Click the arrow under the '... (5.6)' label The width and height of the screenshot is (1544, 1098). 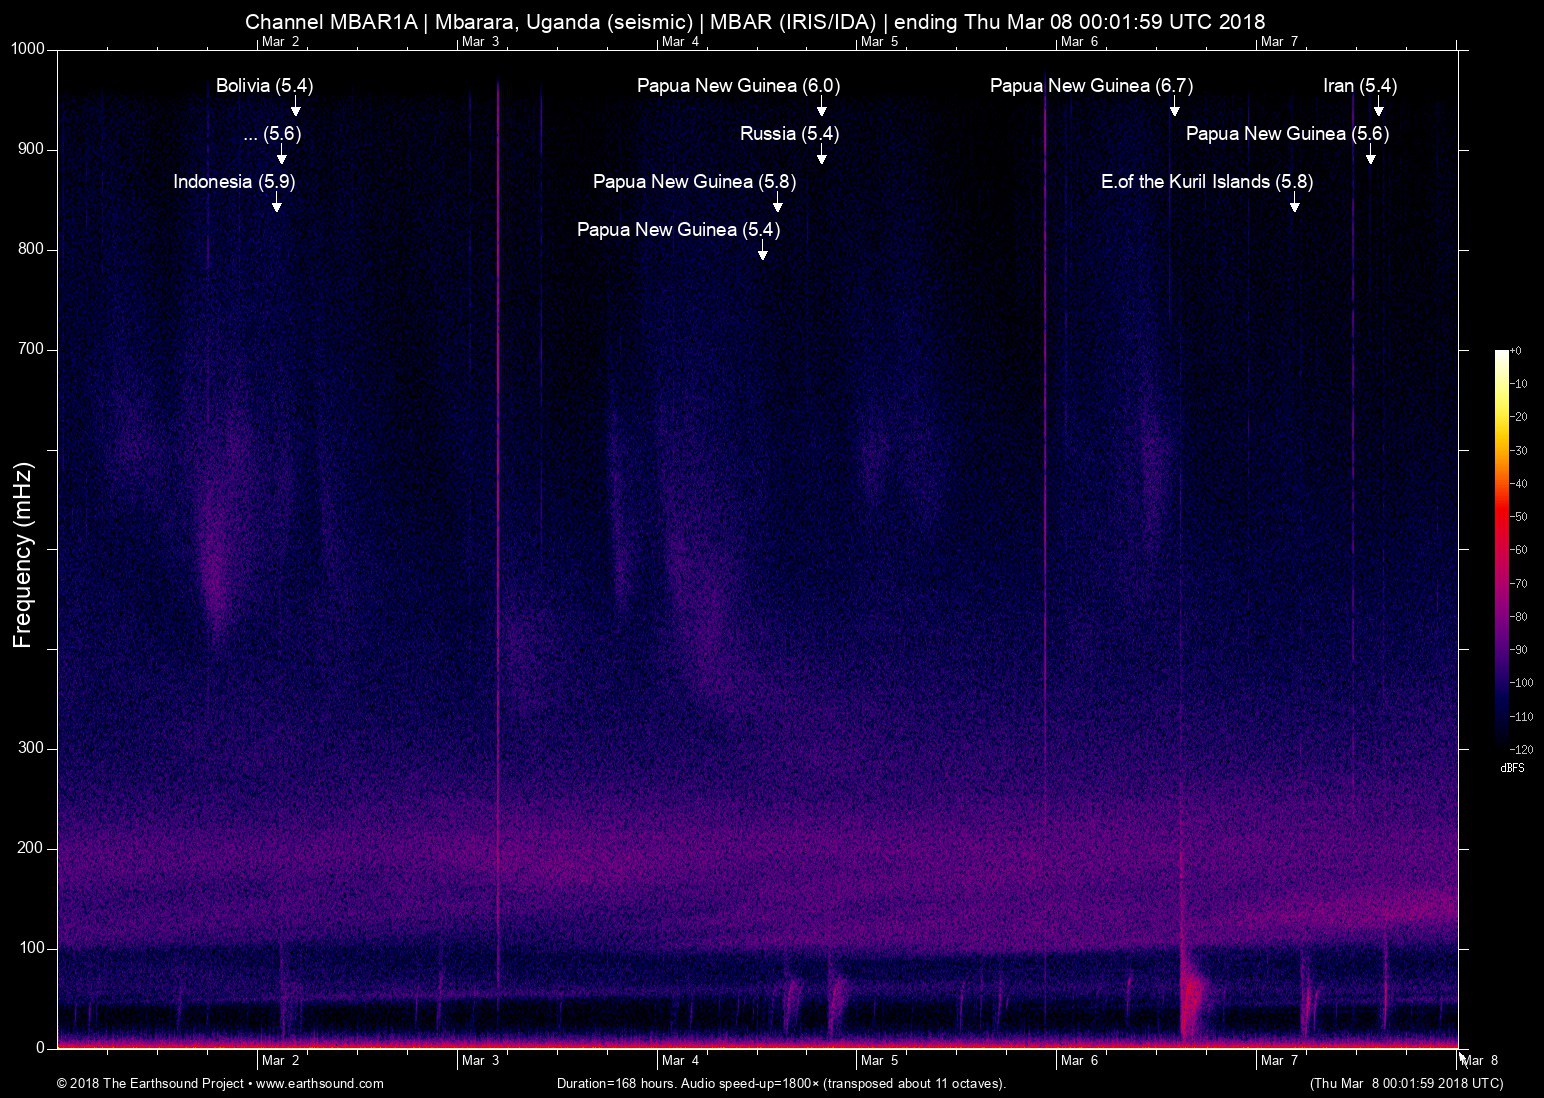(x=282, y=155)
